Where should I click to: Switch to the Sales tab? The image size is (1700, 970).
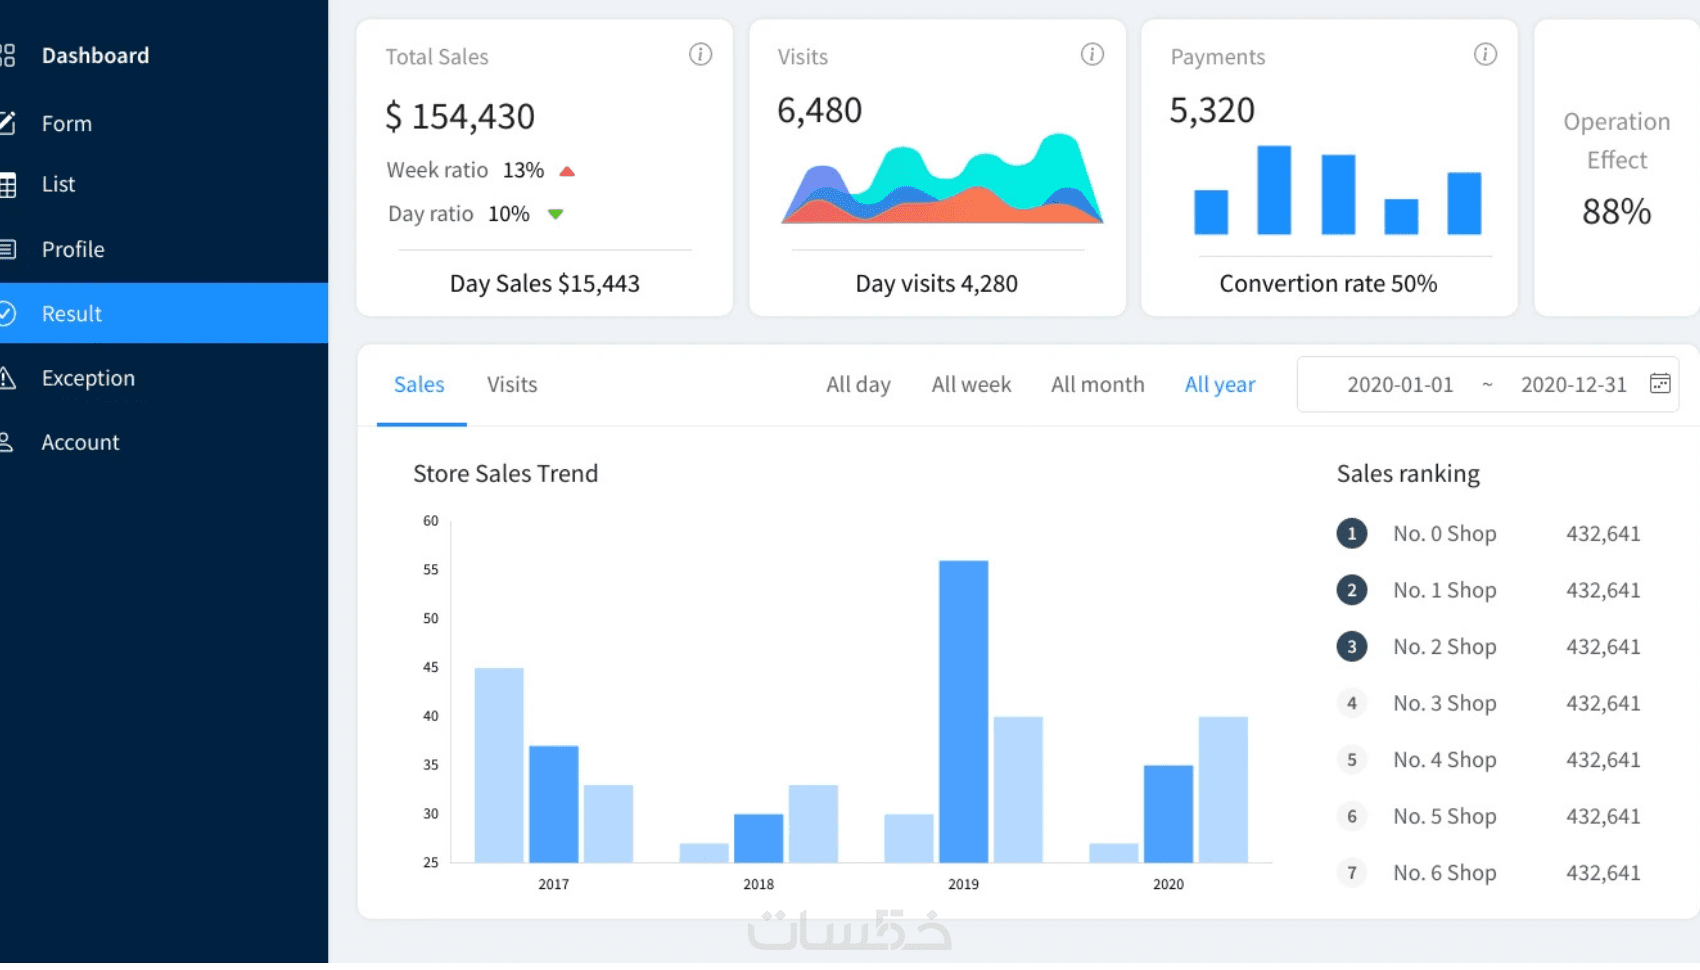pyautogui.click(x=419, y=385)
